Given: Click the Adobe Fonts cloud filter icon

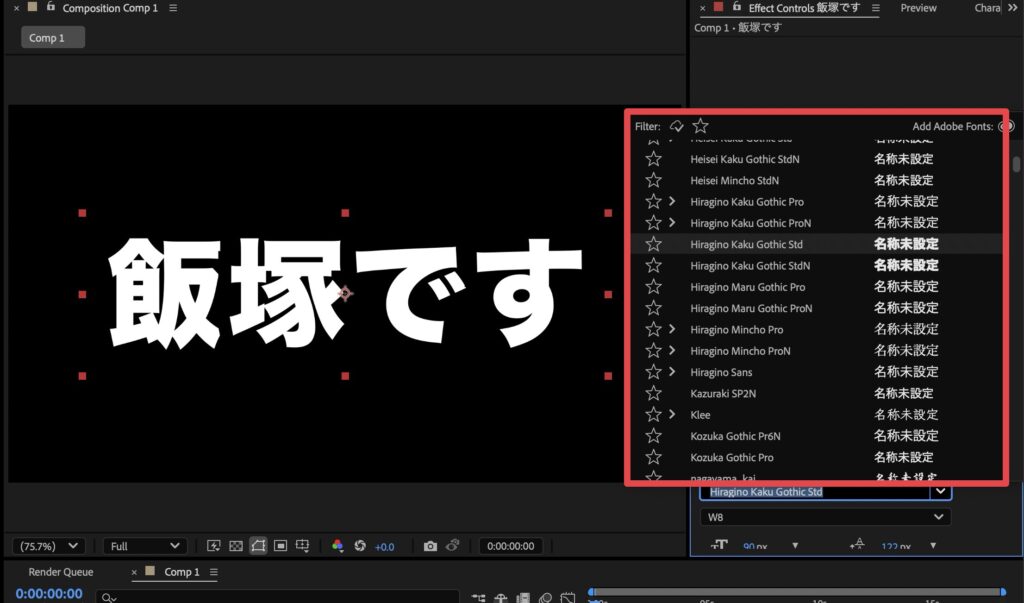Looking at the screenshot, I should click(x=677, y=126).
